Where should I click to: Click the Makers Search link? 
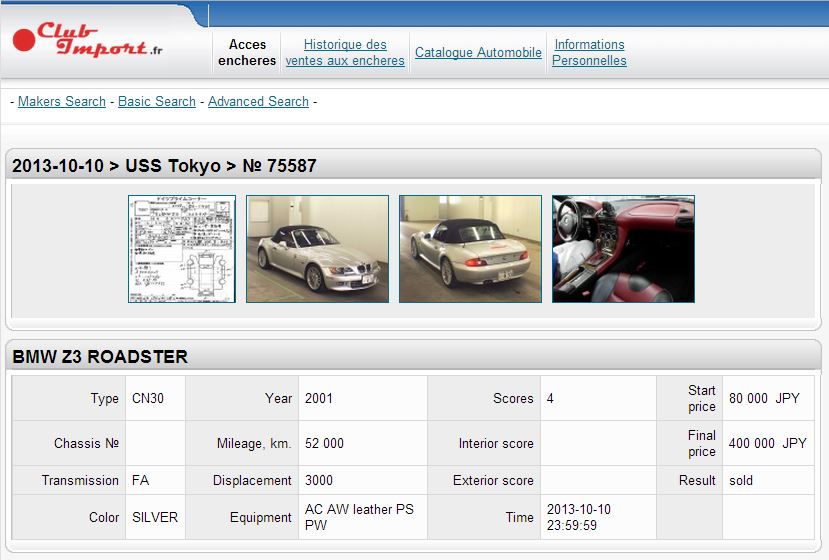pos(62,101)
